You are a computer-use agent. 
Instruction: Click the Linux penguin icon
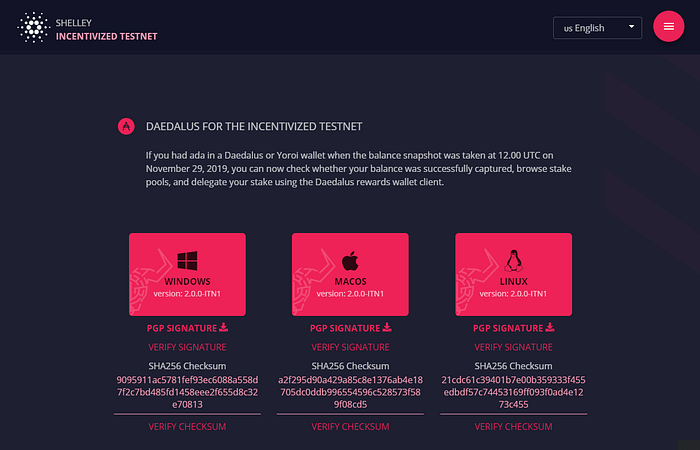click(513, 261)
